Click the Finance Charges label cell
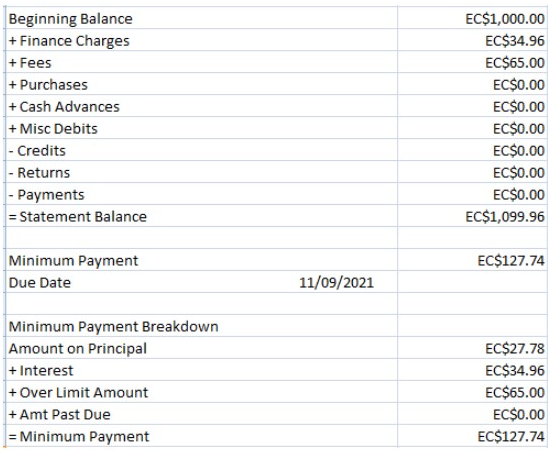Viewport: 550px width, 453px height. click(69, 41)
